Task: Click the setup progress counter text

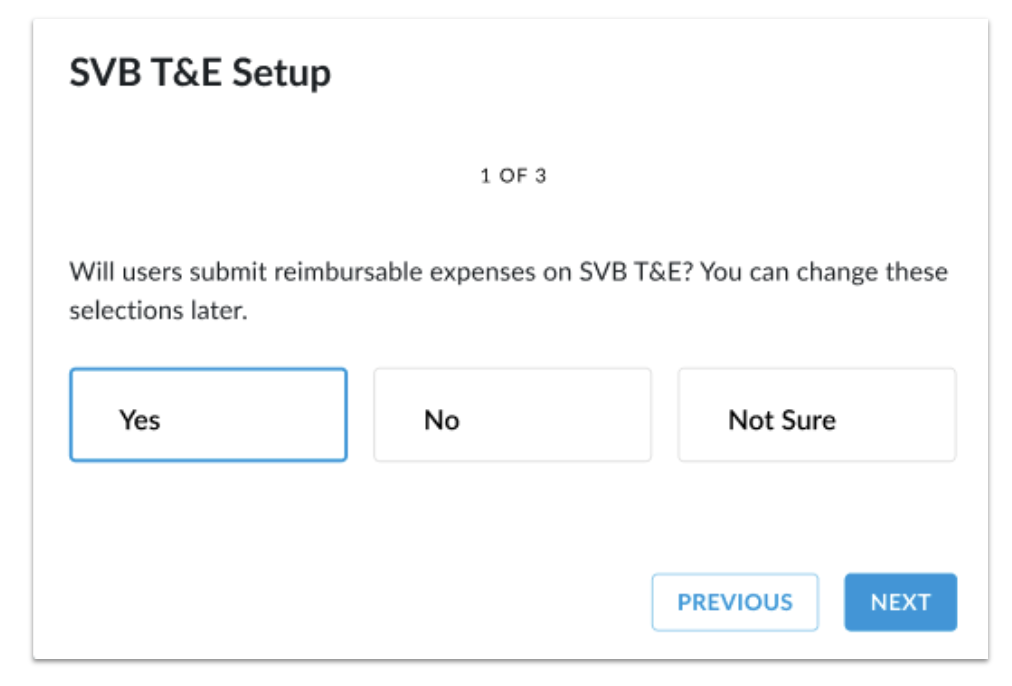Action: 513,177
